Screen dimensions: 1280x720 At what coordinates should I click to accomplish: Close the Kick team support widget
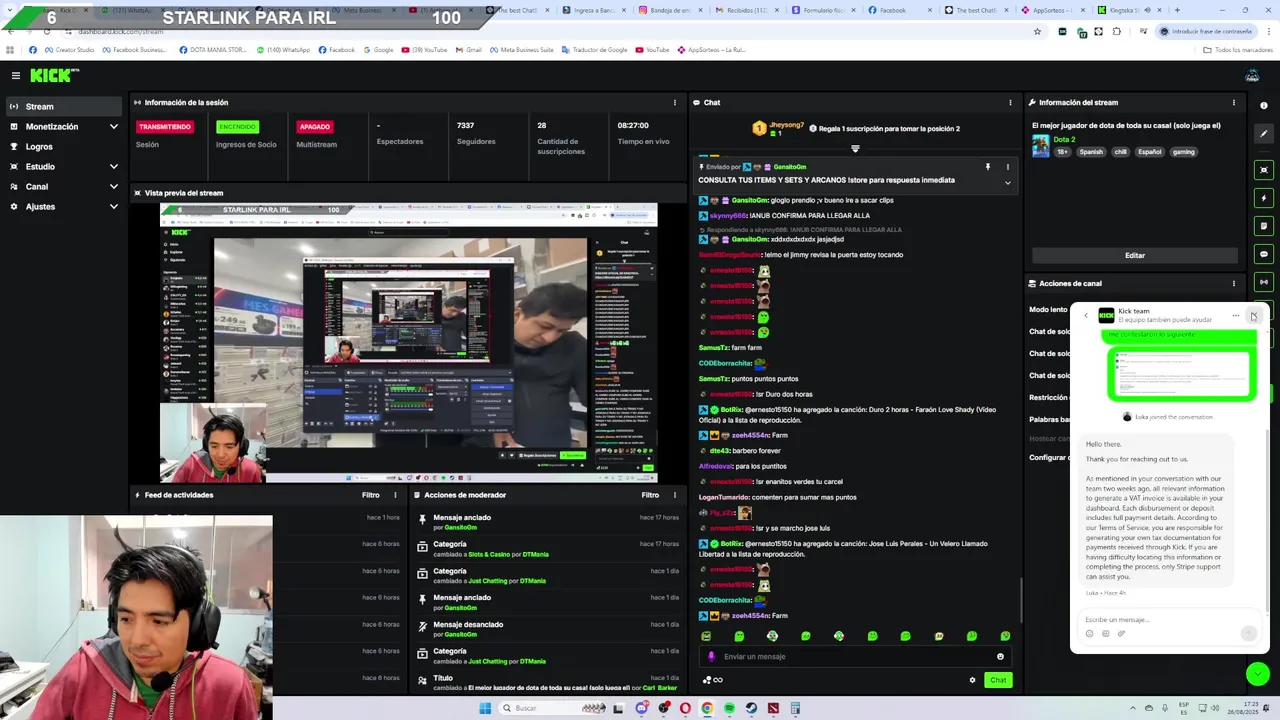tap(1253, 316)
